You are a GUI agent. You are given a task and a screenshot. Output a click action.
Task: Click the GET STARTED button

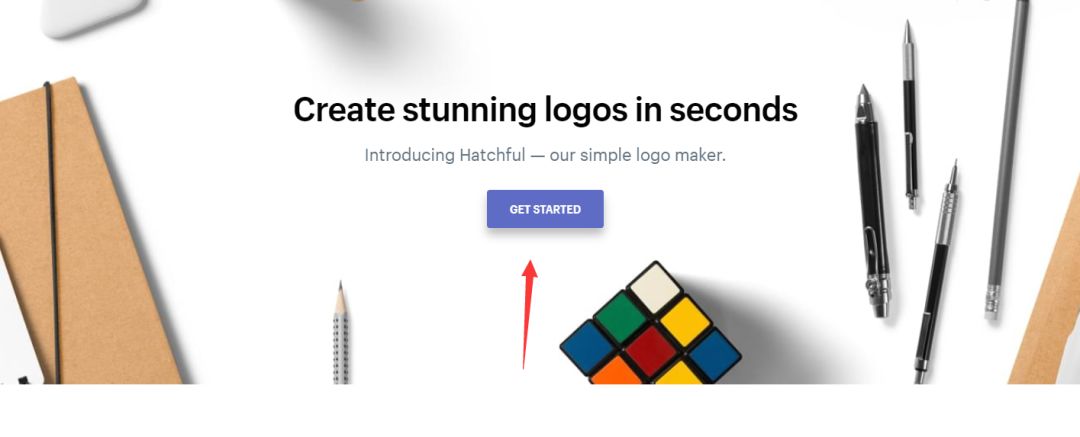click(545, 209)
